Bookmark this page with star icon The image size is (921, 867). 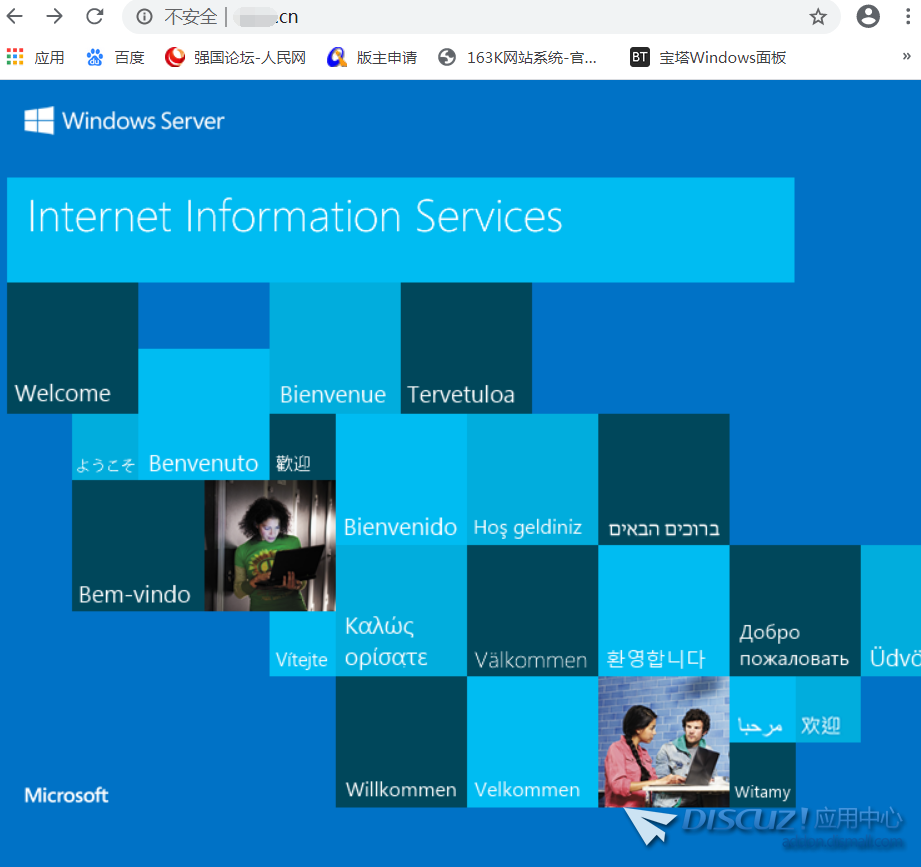[x=818, y=16]
